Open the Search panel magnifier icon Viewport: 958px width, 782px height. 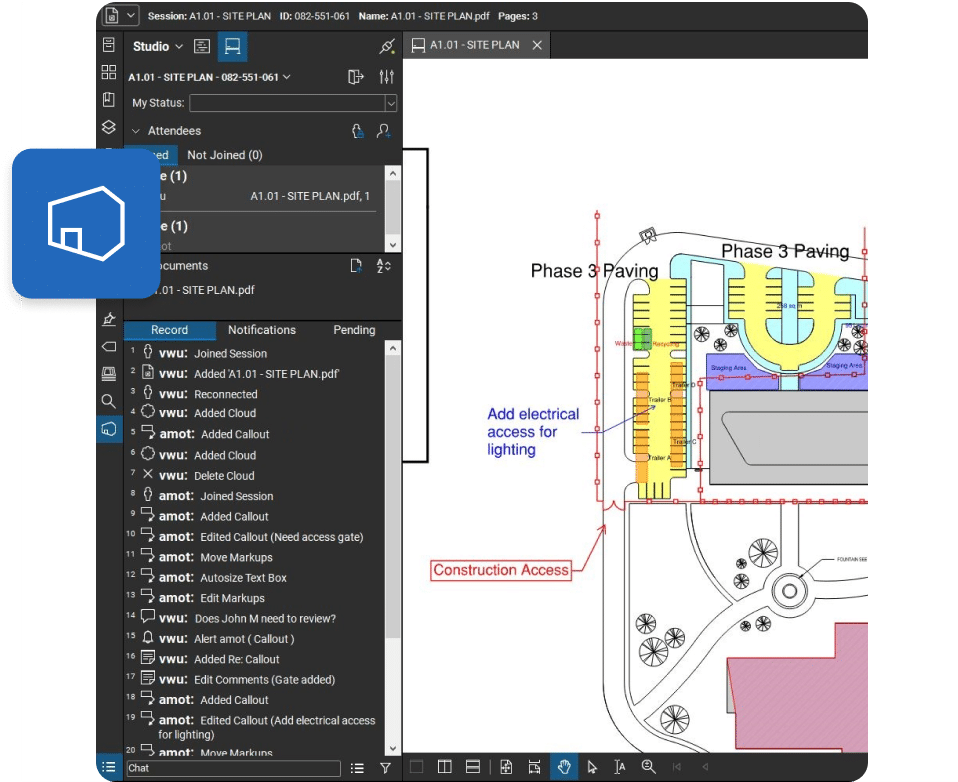pyautogui.click(x=109, y=401)
